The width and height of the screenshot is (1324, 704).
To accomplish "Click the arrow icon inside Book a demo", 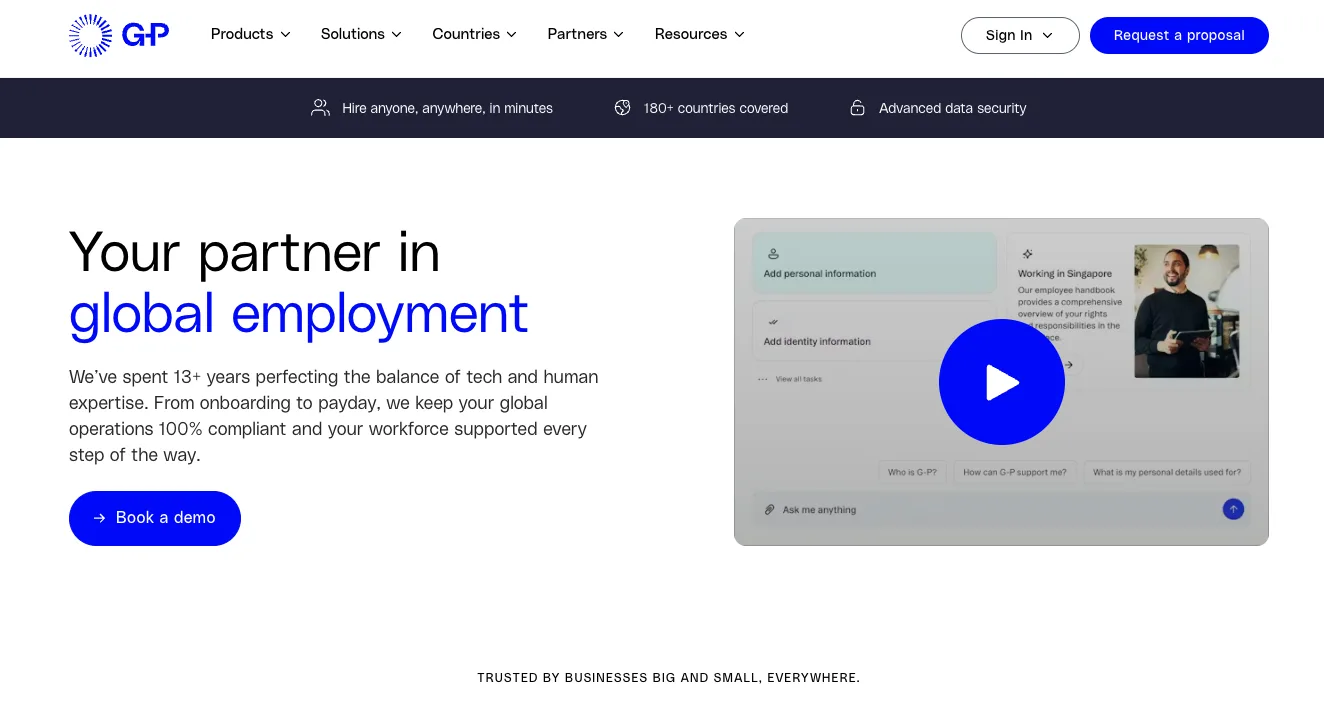I will [99, 518].
